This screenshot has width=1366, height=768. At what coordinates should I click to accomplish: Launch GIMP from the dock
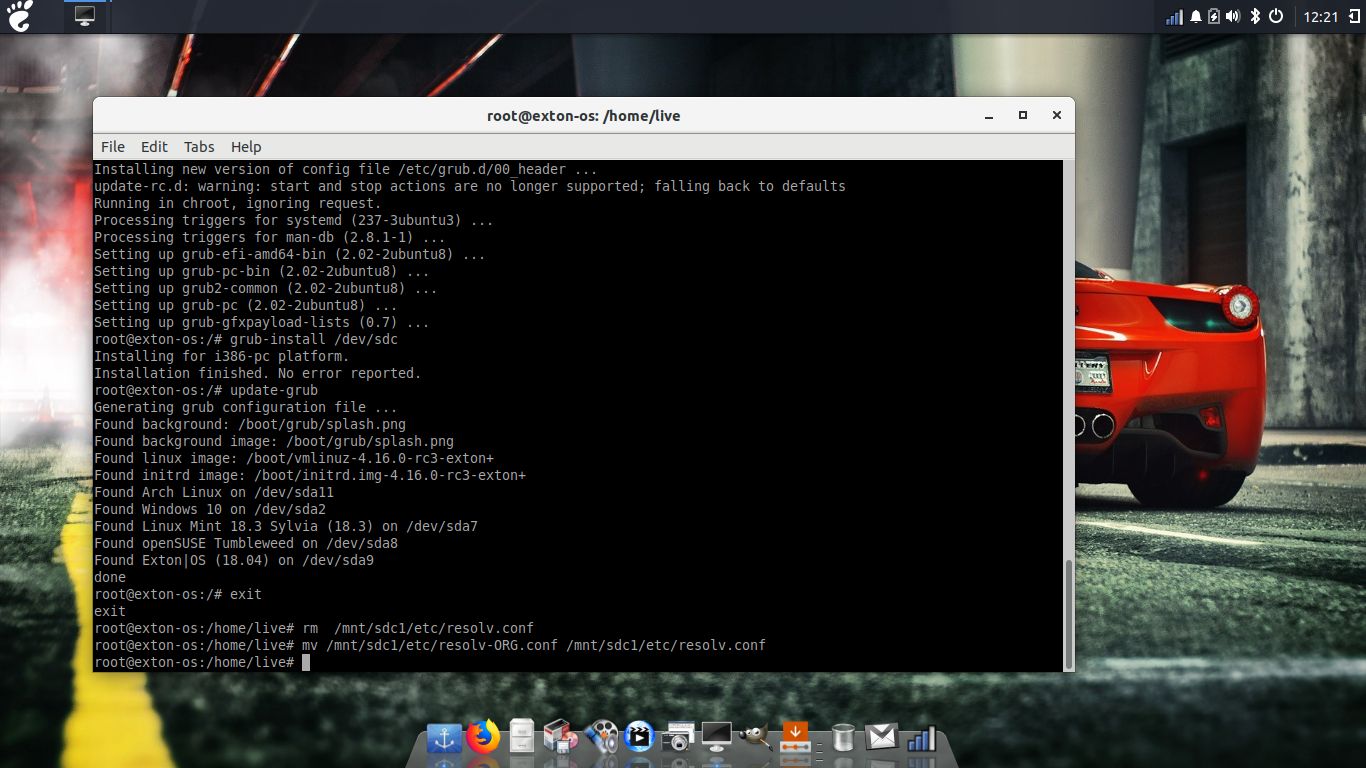[x=756, y=738]
